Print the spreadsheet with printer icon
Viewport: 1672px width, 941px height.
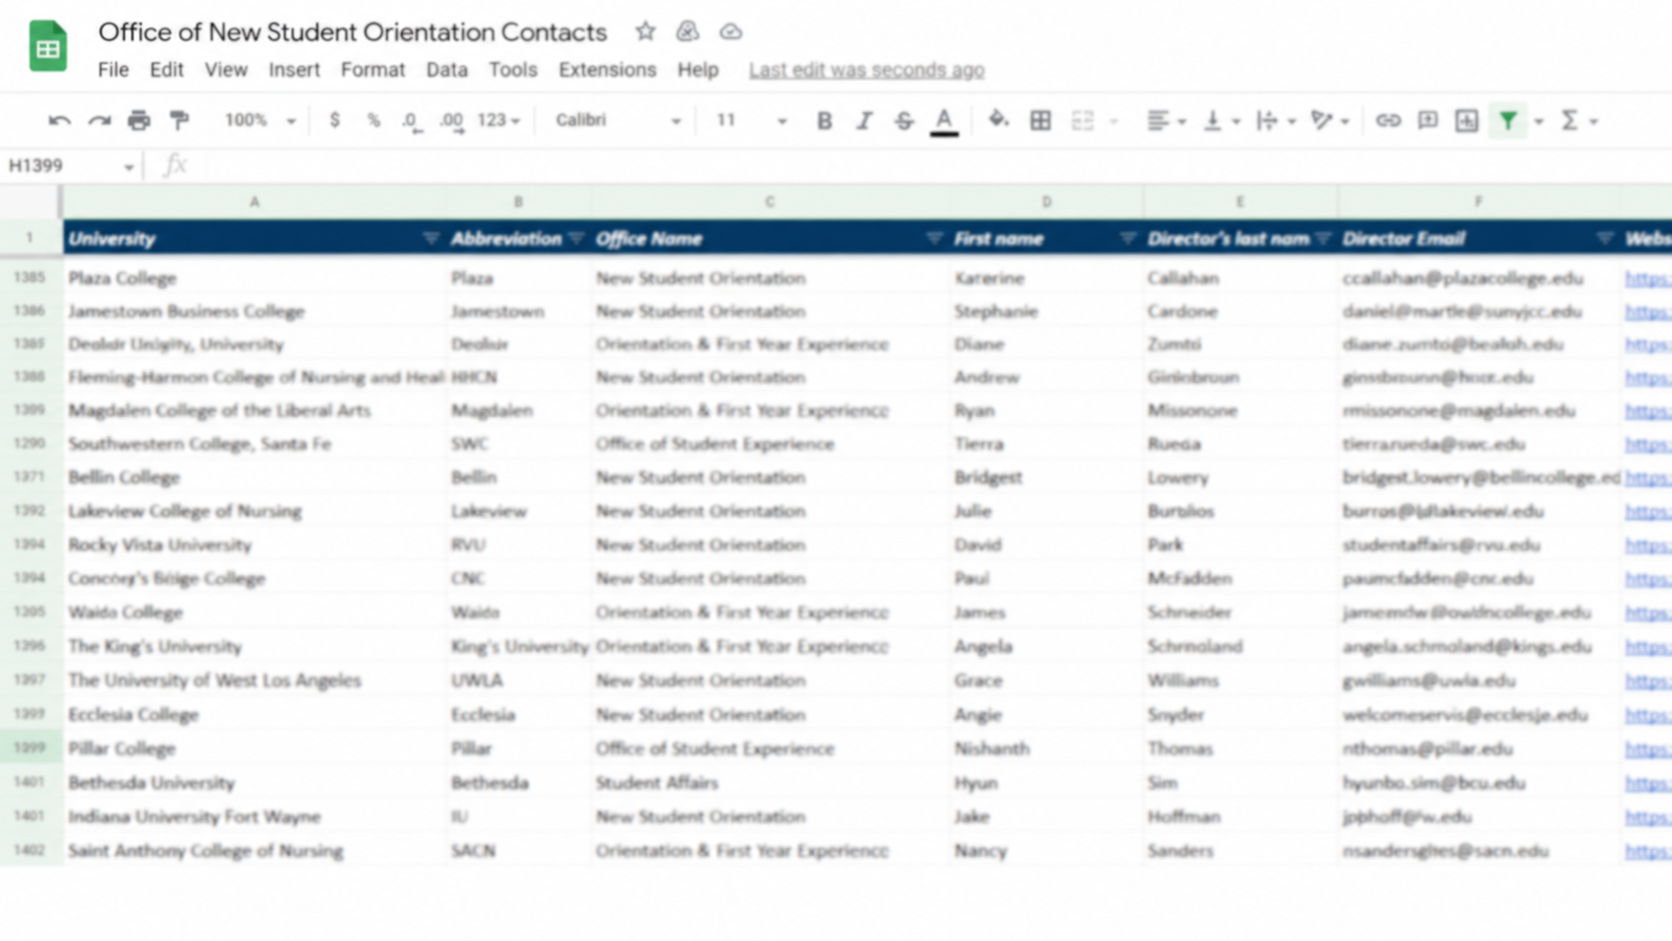139,121
